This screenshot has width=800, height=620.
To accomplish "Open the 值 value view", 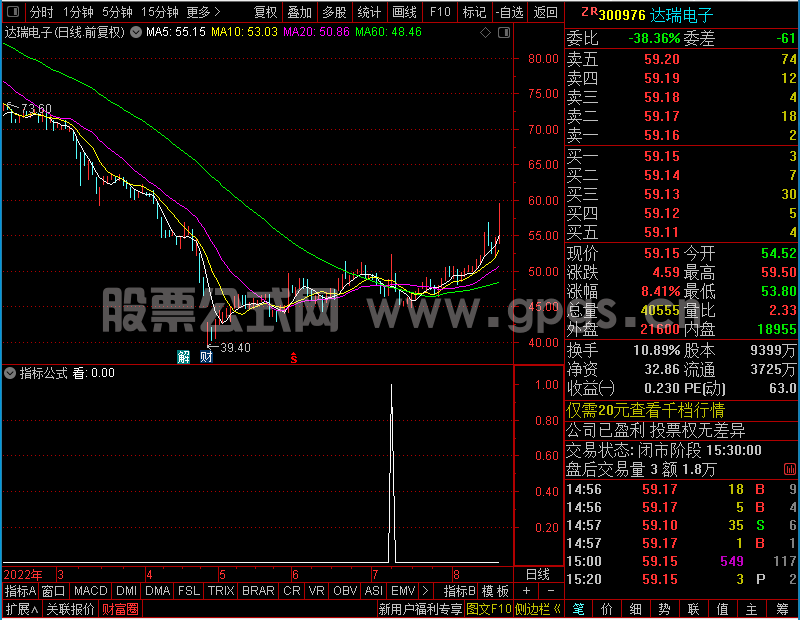I will (x=722, y=609).
